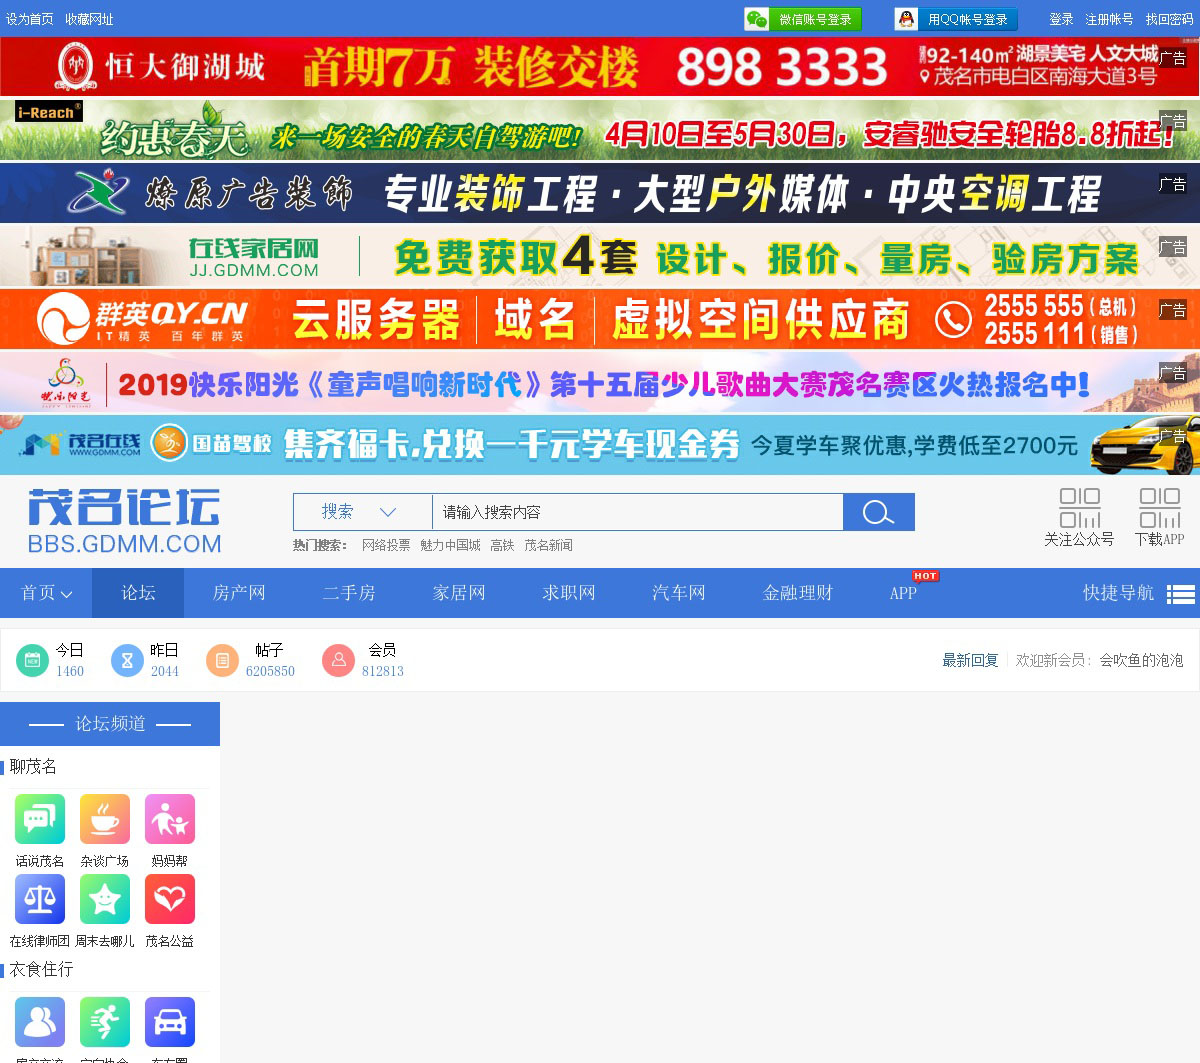The image size is (1200, 1063).
Task: Open the 金融理财 nav item
Action: pyautogui.click(x=798, y=593)
